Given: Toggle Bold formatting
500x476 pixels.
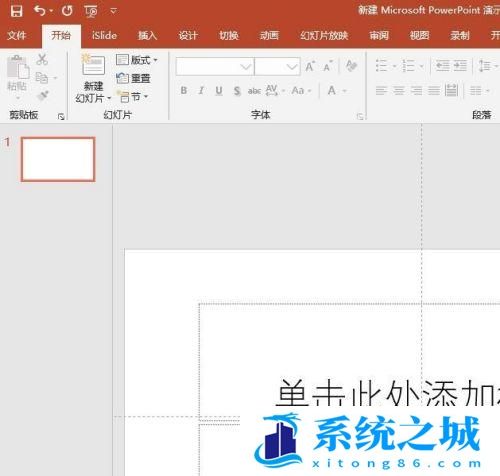Looking at the screenshot, I should tap(184, 90).
